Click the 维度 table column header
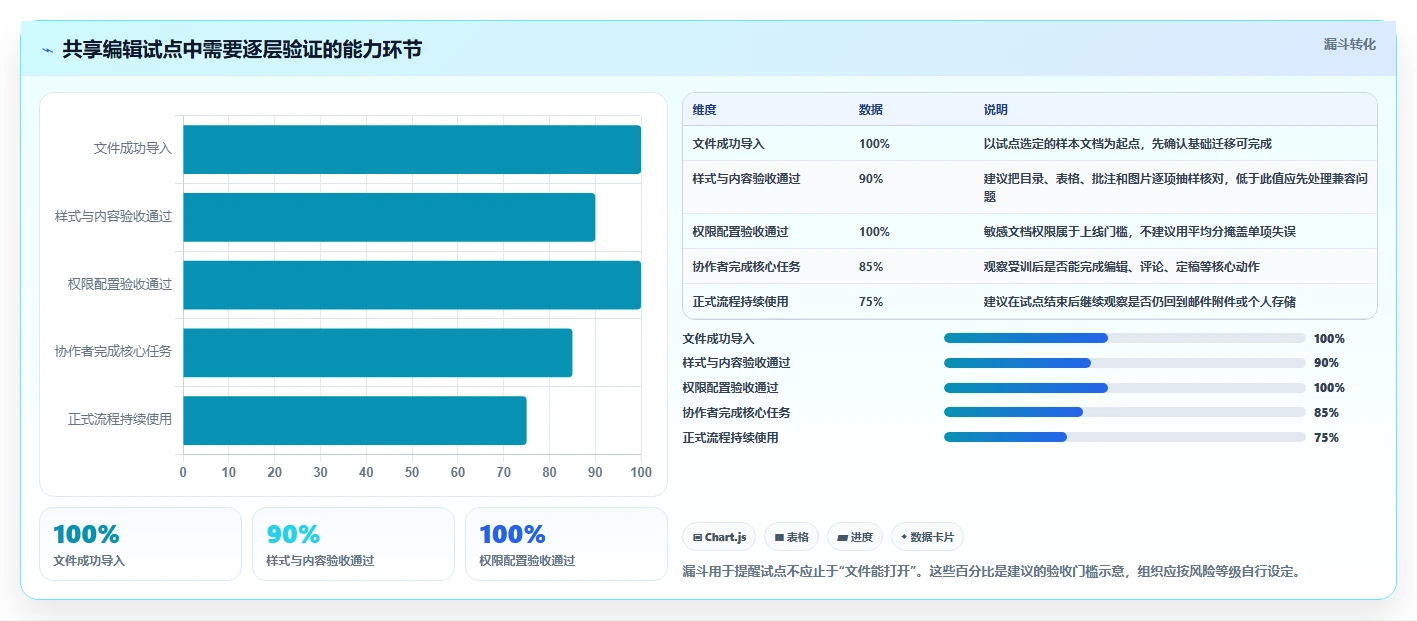1417x621 pixels. click(x=705, y=110)
